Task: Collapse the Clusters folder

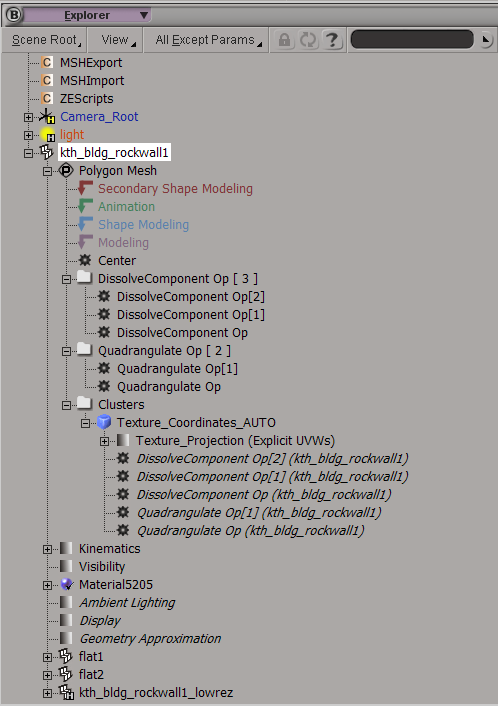Action: click(66, 405)
